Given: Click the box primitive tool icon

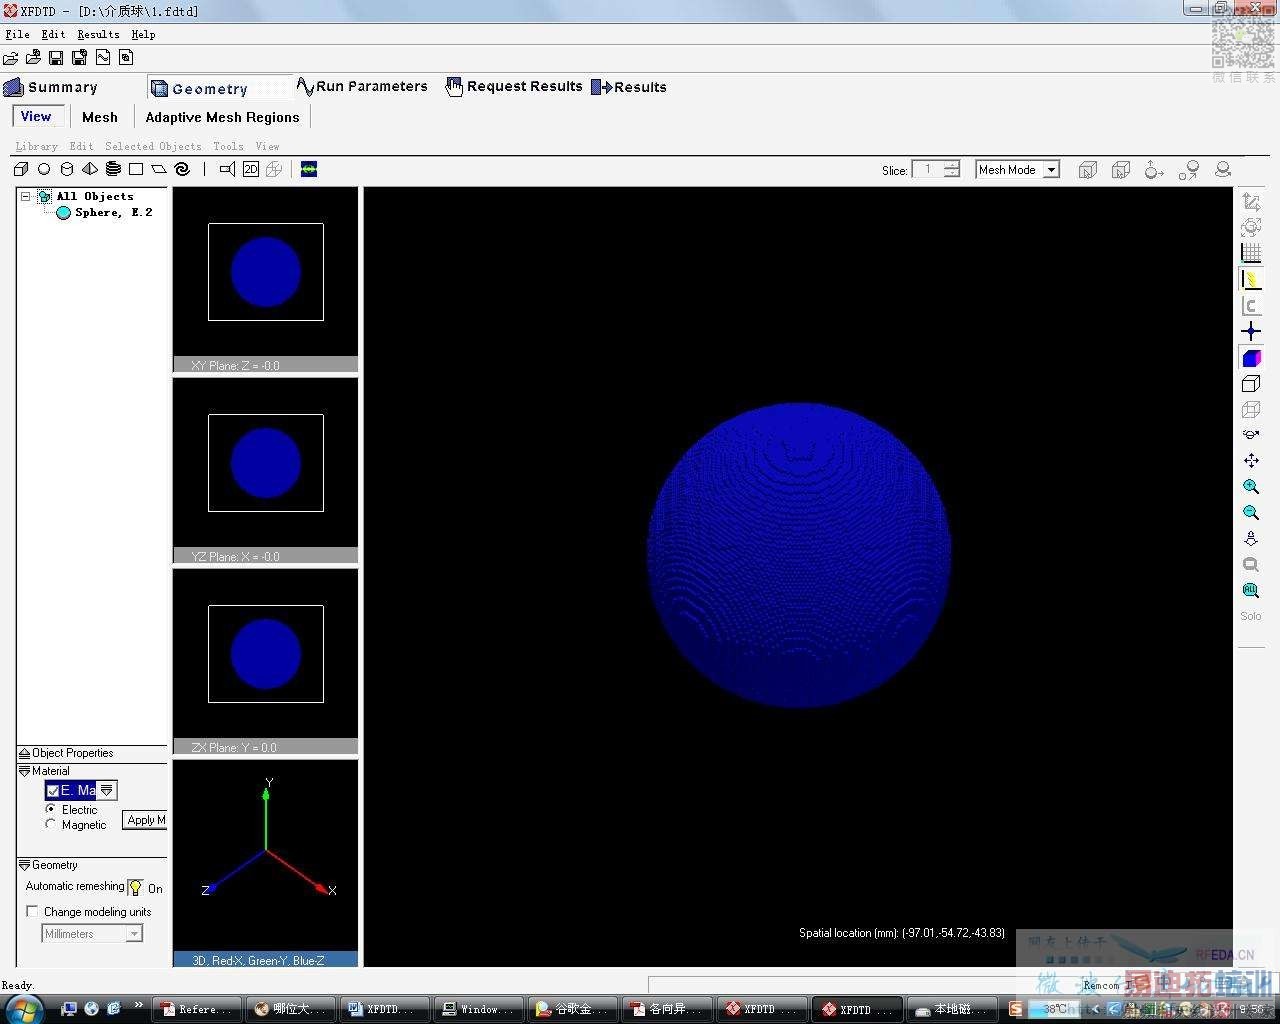Looking at the screenshot, I should point(21,170).
